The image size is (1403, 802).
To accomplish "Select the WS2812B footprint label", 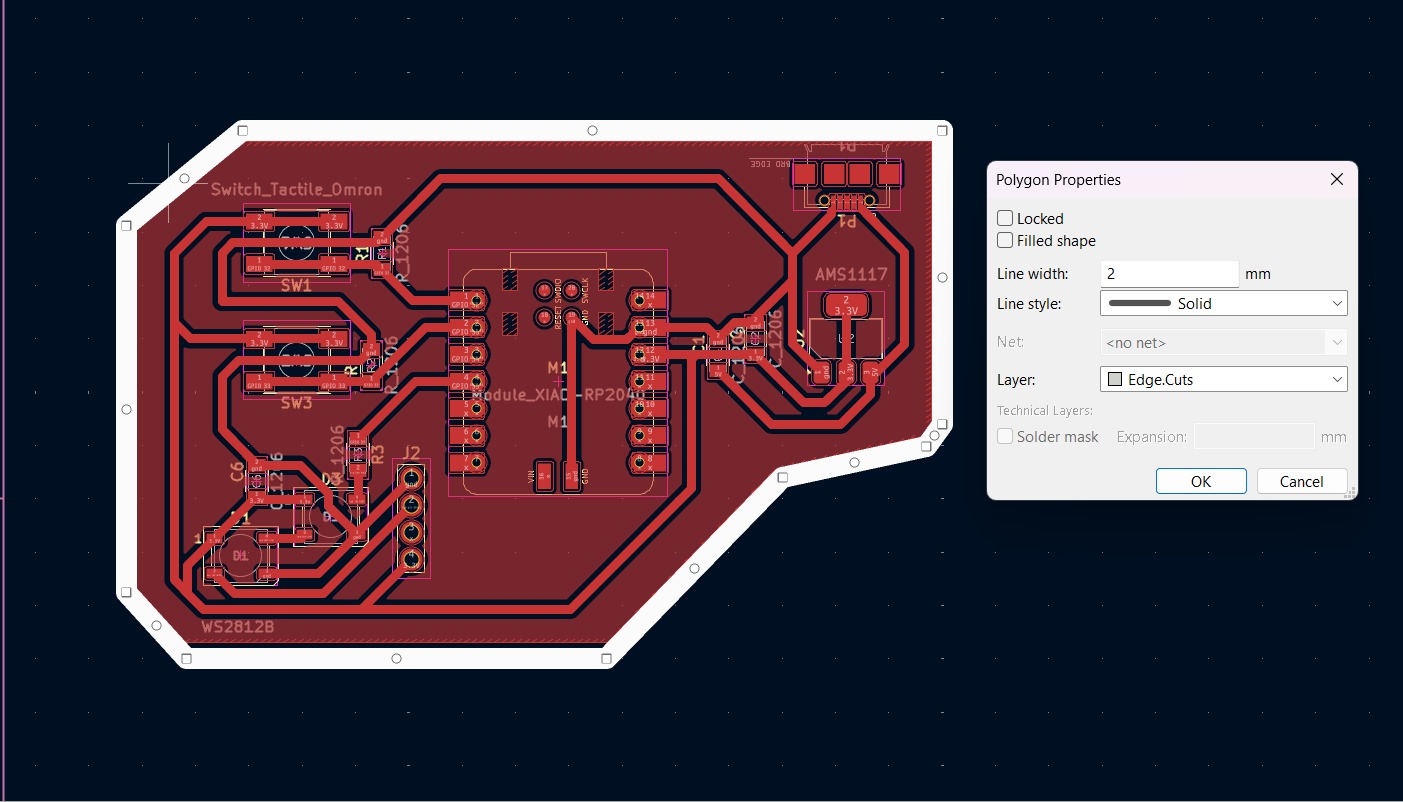I will click(238, 627).
